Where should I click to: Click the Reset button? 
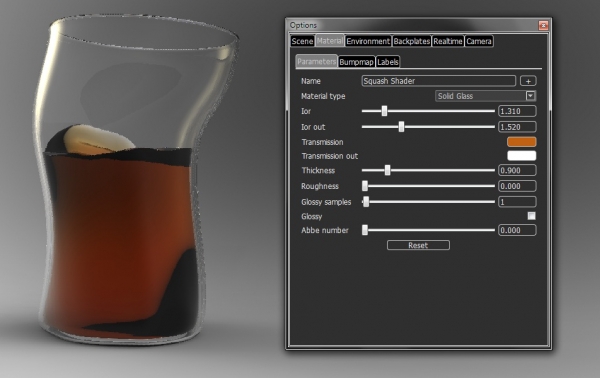click(x=418, y=245)
